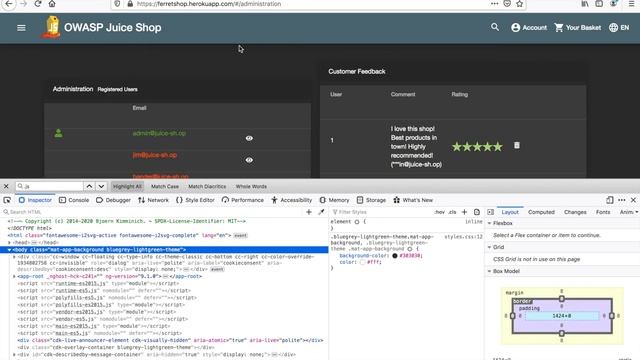Image resolution: width=640 pixels, height=360 pixels.
Task: Collapse the body element node
Action: point(9,250)
